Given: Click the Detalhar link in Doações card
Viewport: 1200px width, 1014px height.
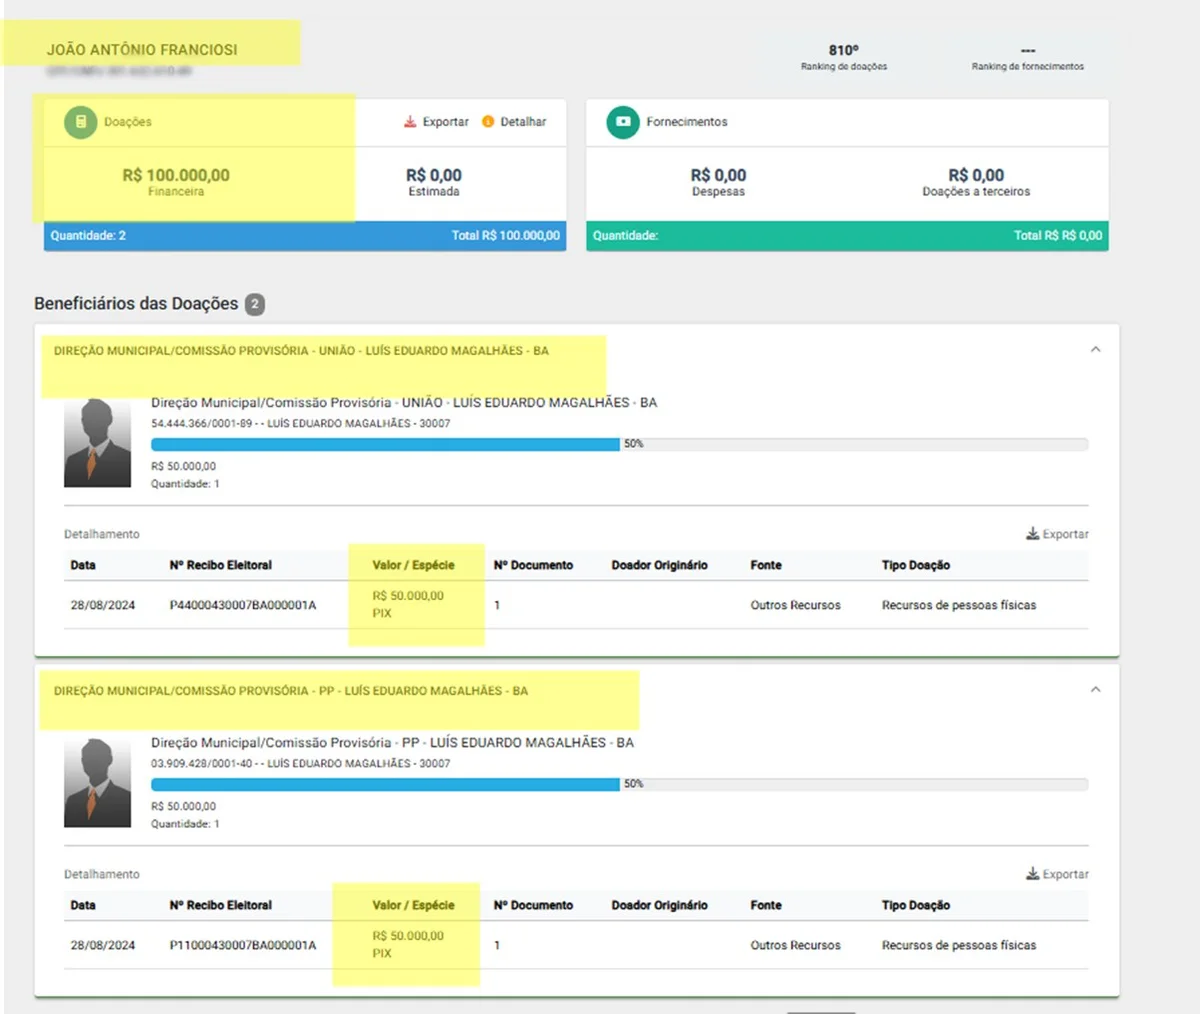Looking at the screenshot, I should pyautogui.click(x=523, y=122).
